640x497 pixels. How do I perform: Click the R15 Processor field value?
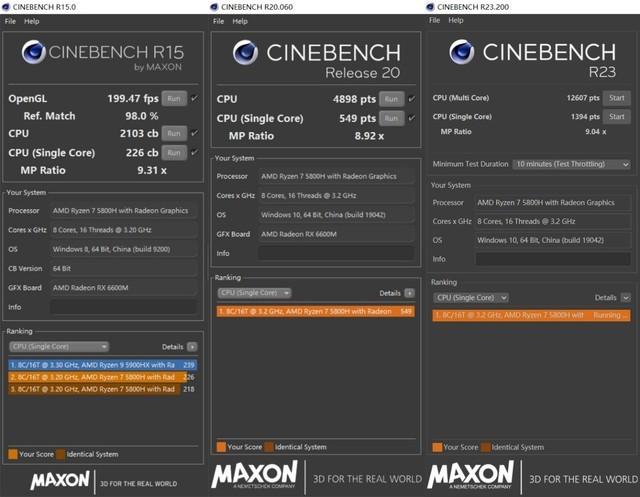tap(123, 211)
